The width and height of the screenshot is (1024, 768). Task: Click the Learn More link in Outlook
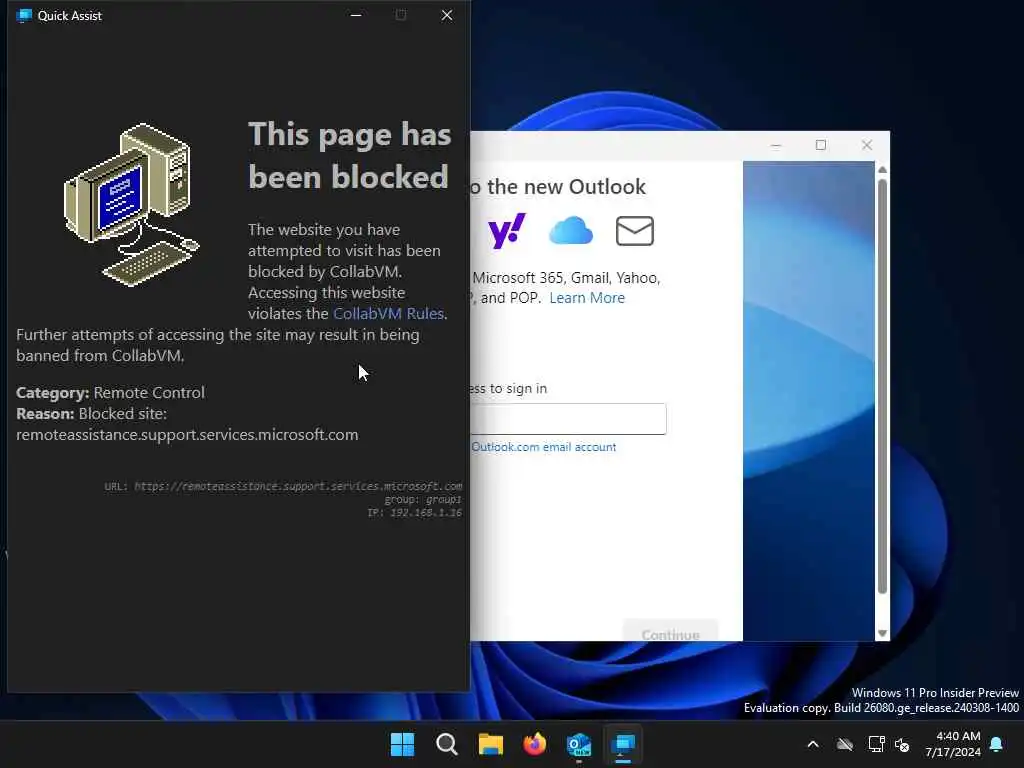587,298
